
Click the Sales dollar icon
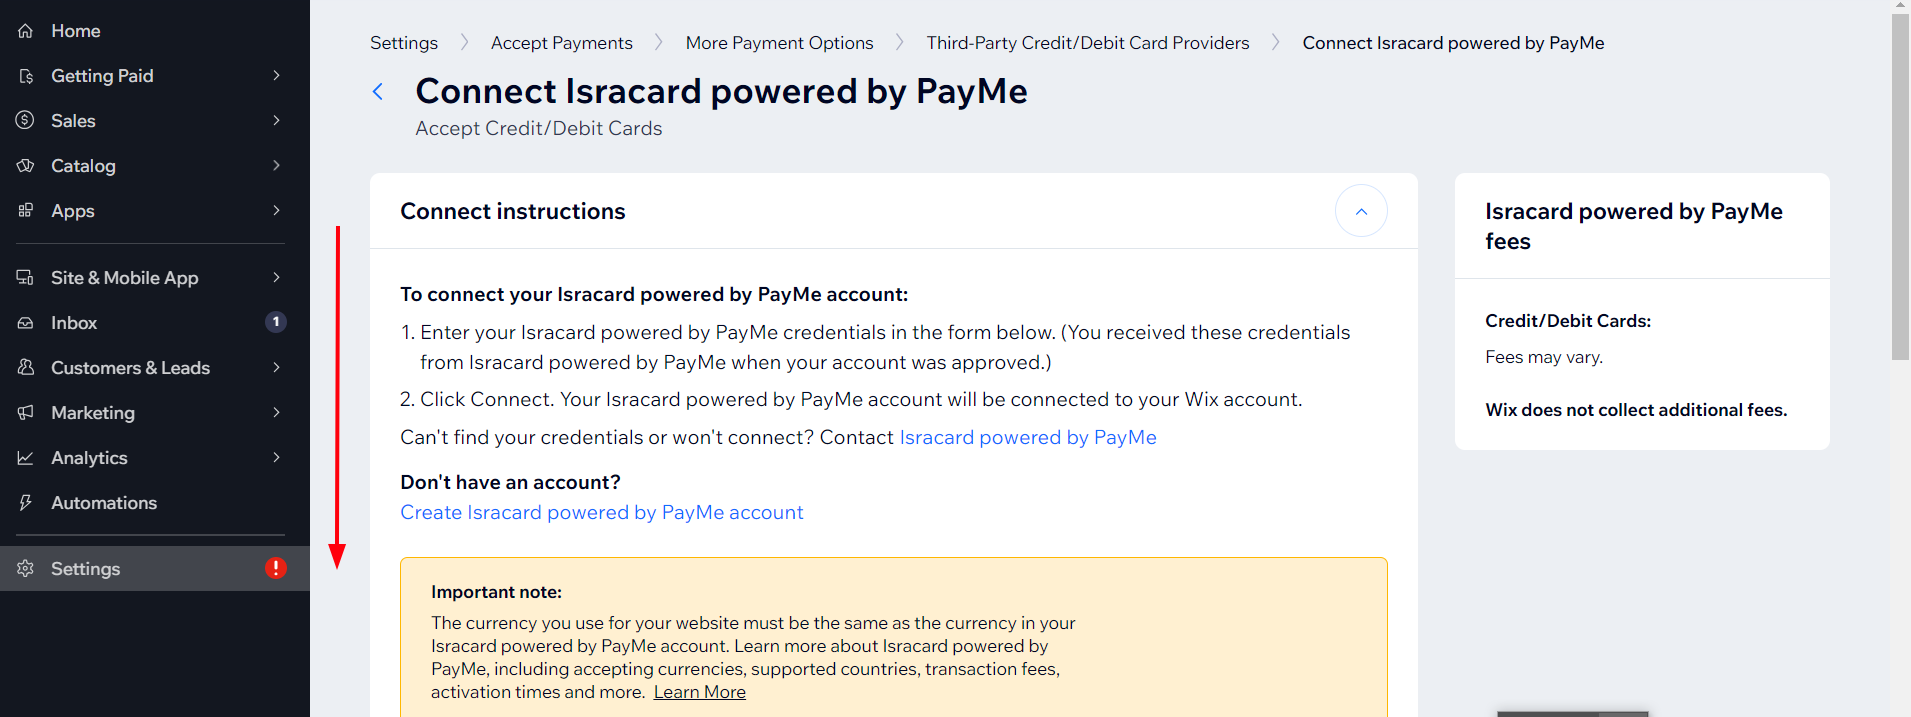point(26,121)
